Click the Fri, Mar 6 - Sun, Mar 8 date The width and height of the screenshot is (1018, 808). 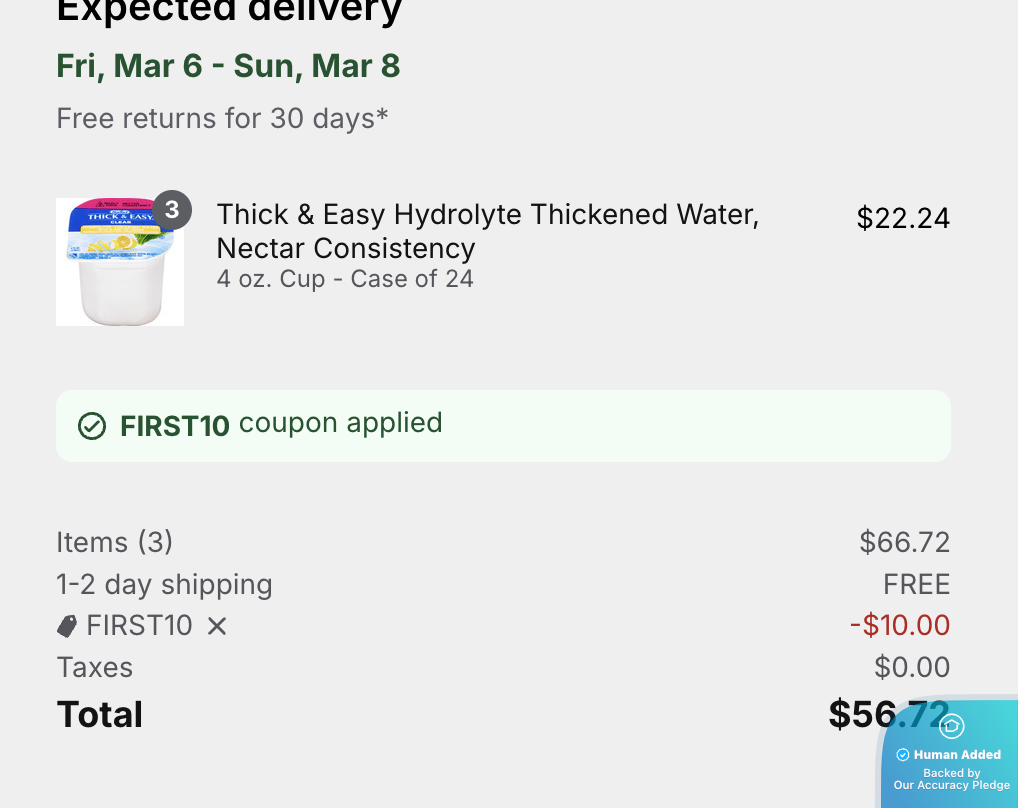tap(228, 66)
